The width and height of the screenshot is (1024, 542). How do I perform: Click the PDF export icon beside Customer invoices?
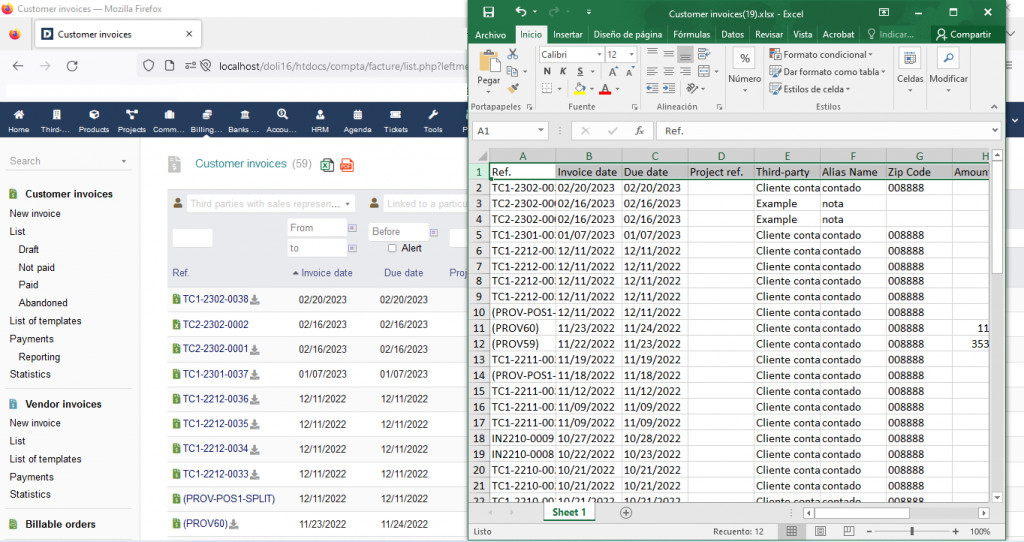347,165
